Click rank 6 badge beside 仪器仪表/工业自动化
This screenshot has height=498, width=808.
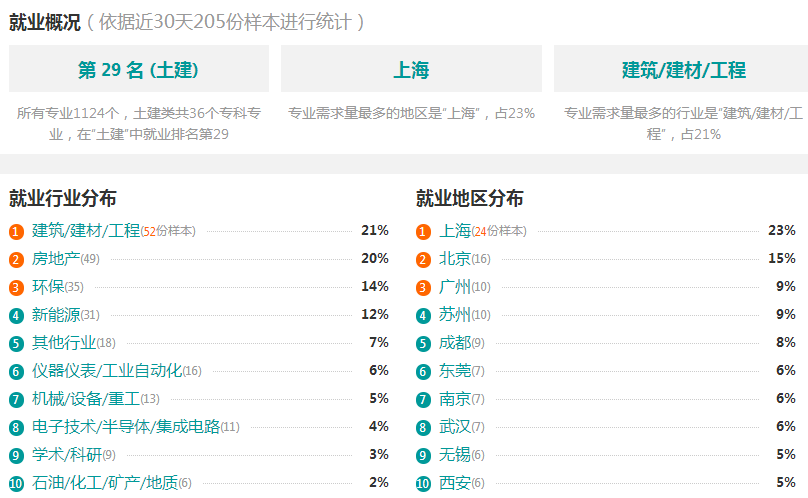tap(16, 372)
